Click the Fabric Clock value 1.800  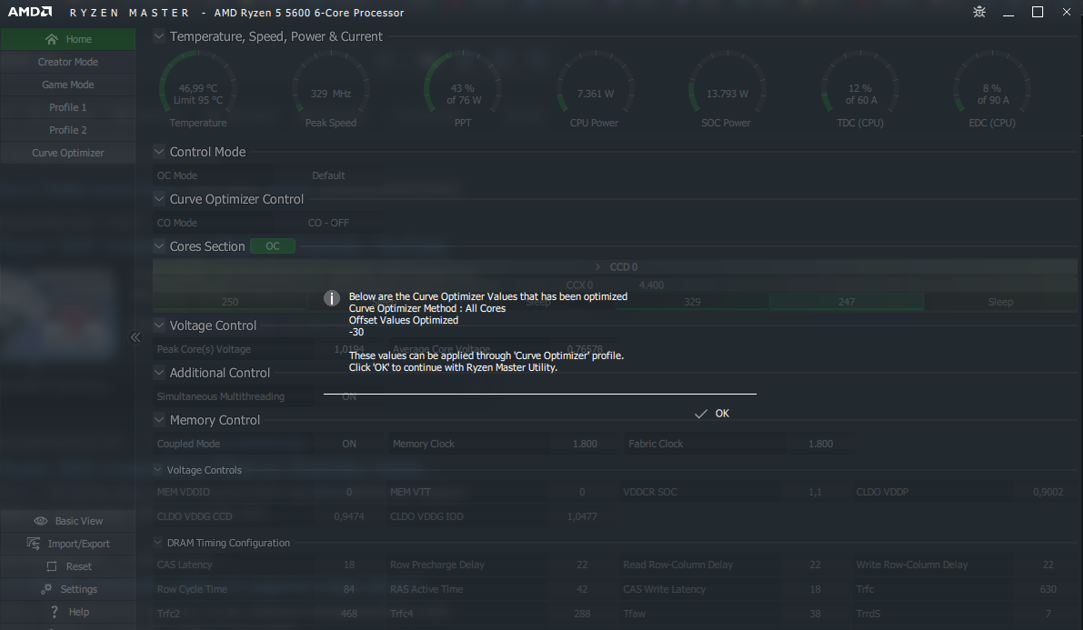[x=821, y=443]
